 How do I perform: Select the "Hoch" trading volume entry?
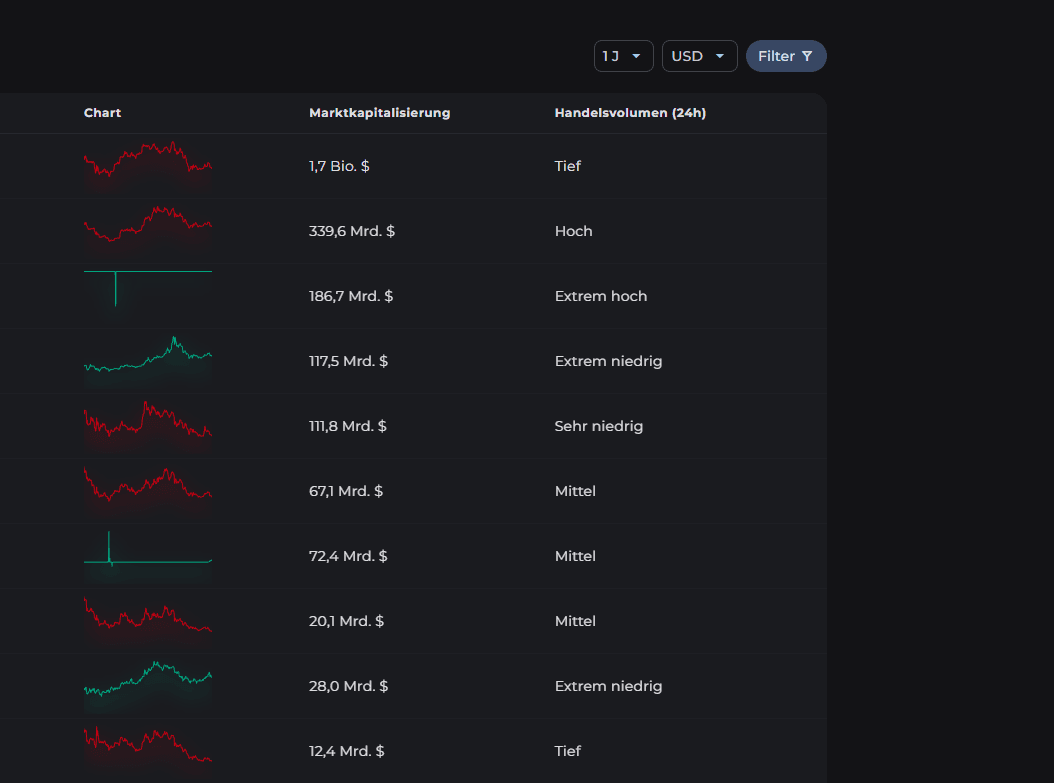573,231
